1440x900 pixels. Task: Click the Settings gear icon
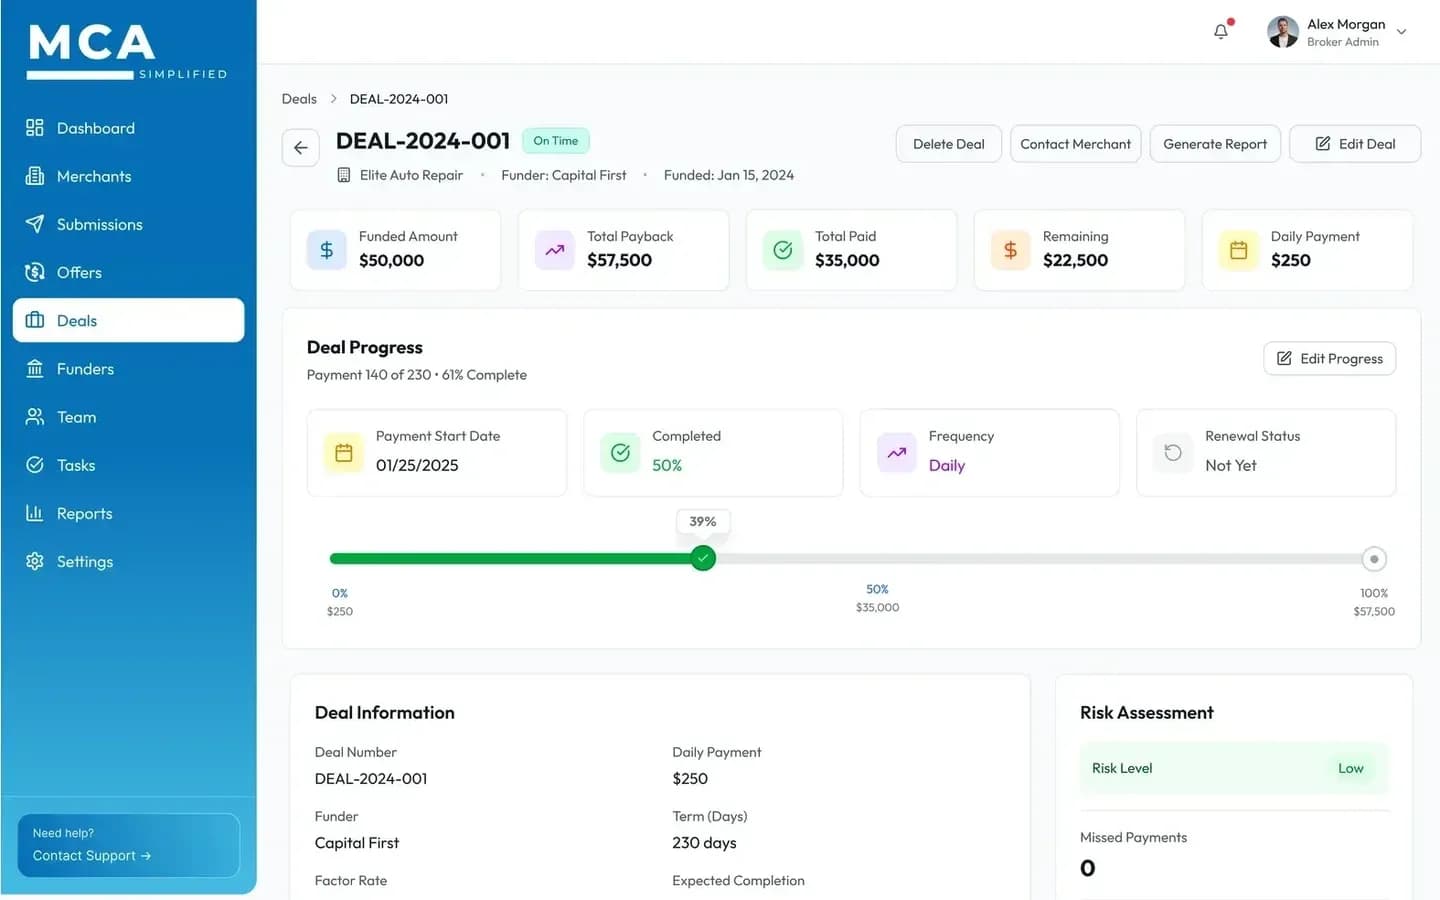click(35, 561)
